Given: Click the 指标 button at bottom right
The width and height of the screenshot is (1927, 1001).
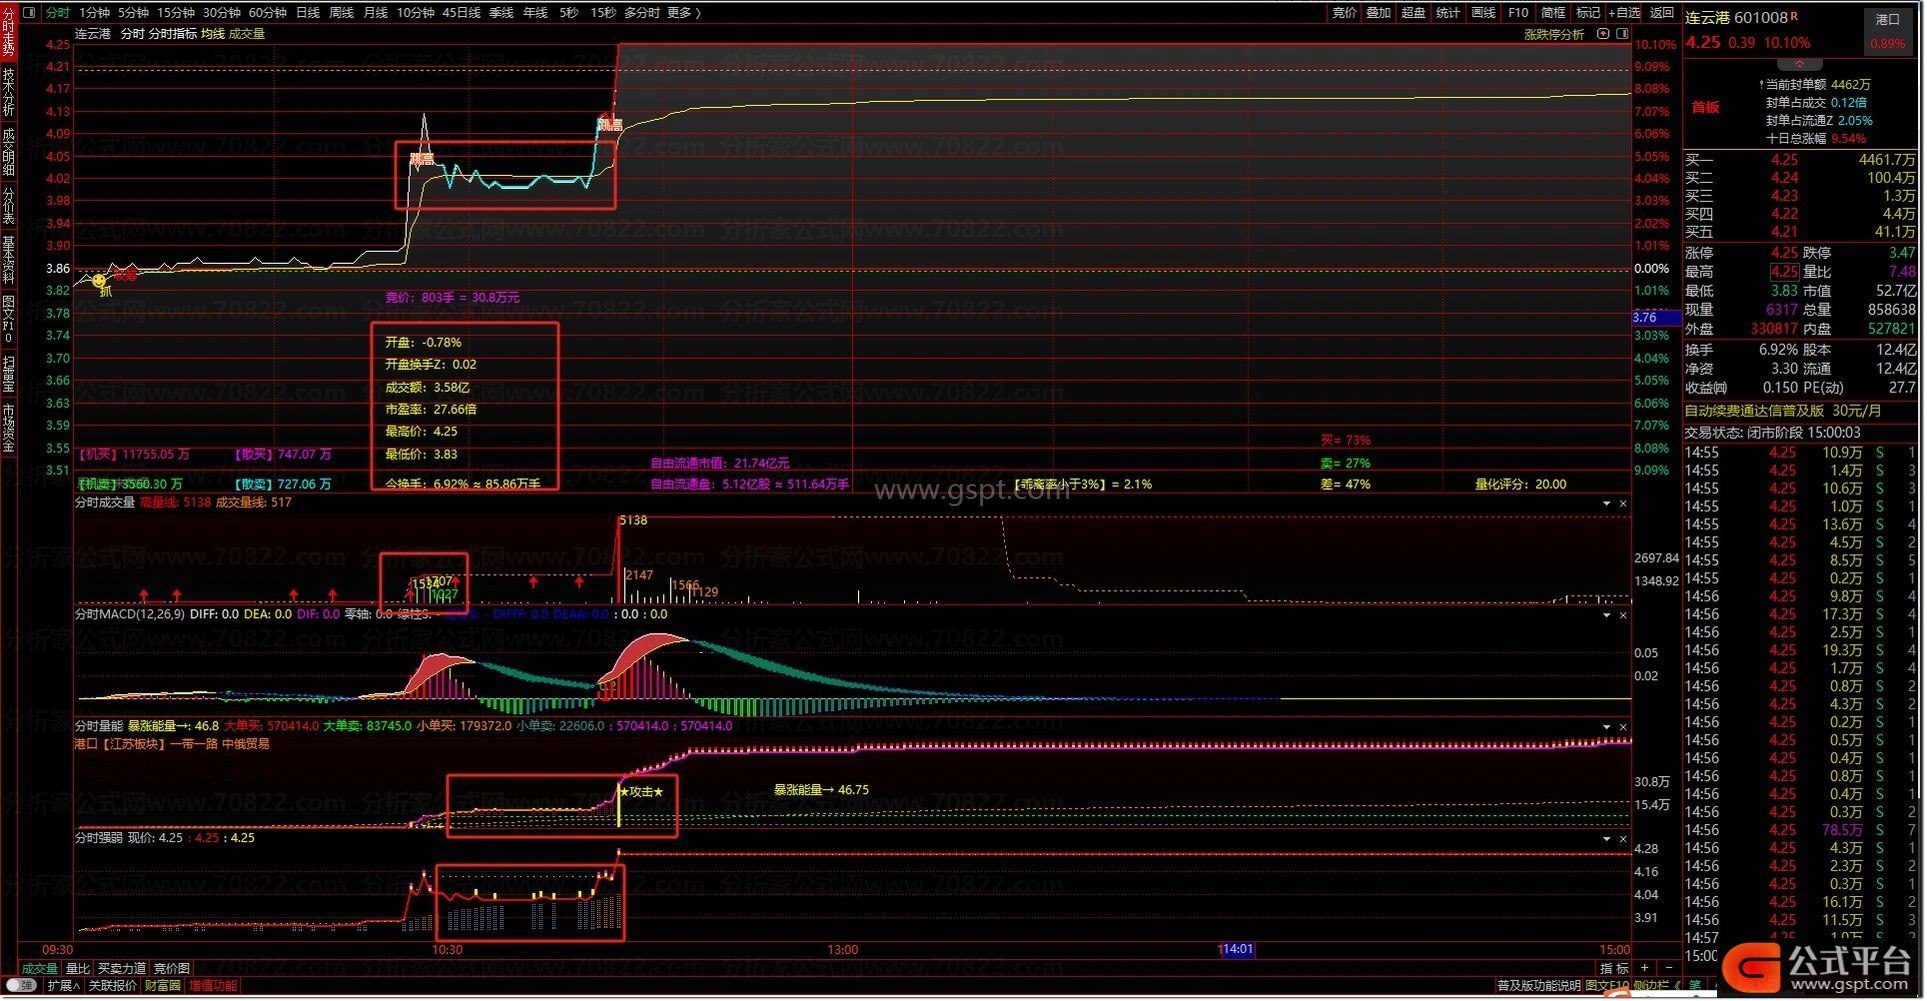Looking at the screenshot, I should tap(1614, 968).
